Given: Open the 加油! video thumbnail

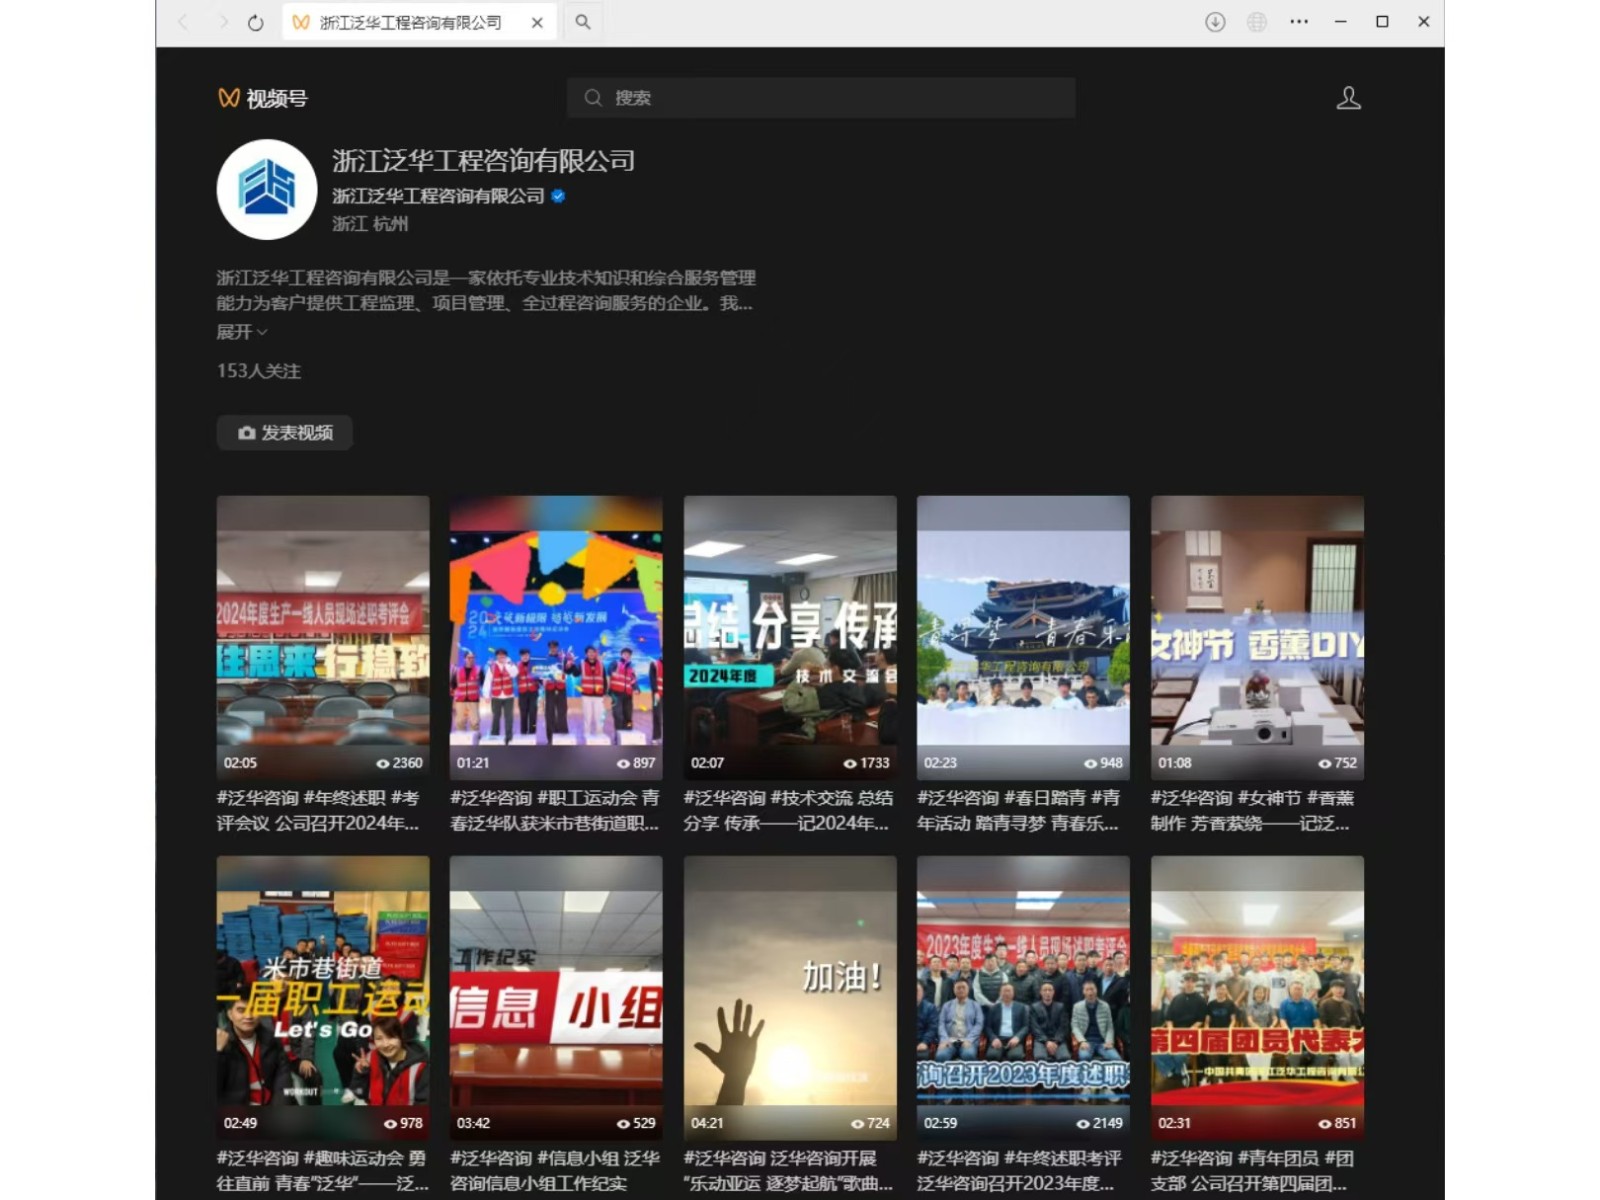Looking at the screenshot, I should tap(790, 996).
